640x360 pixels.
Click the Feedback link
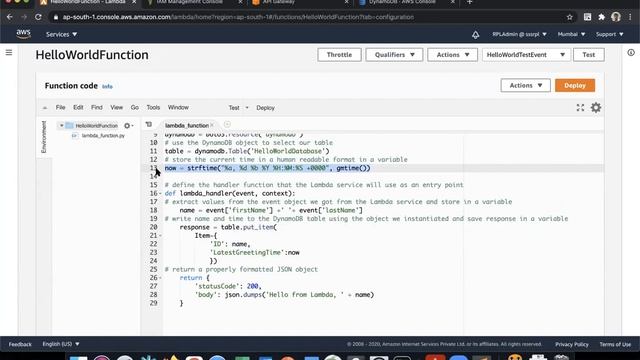20,344
